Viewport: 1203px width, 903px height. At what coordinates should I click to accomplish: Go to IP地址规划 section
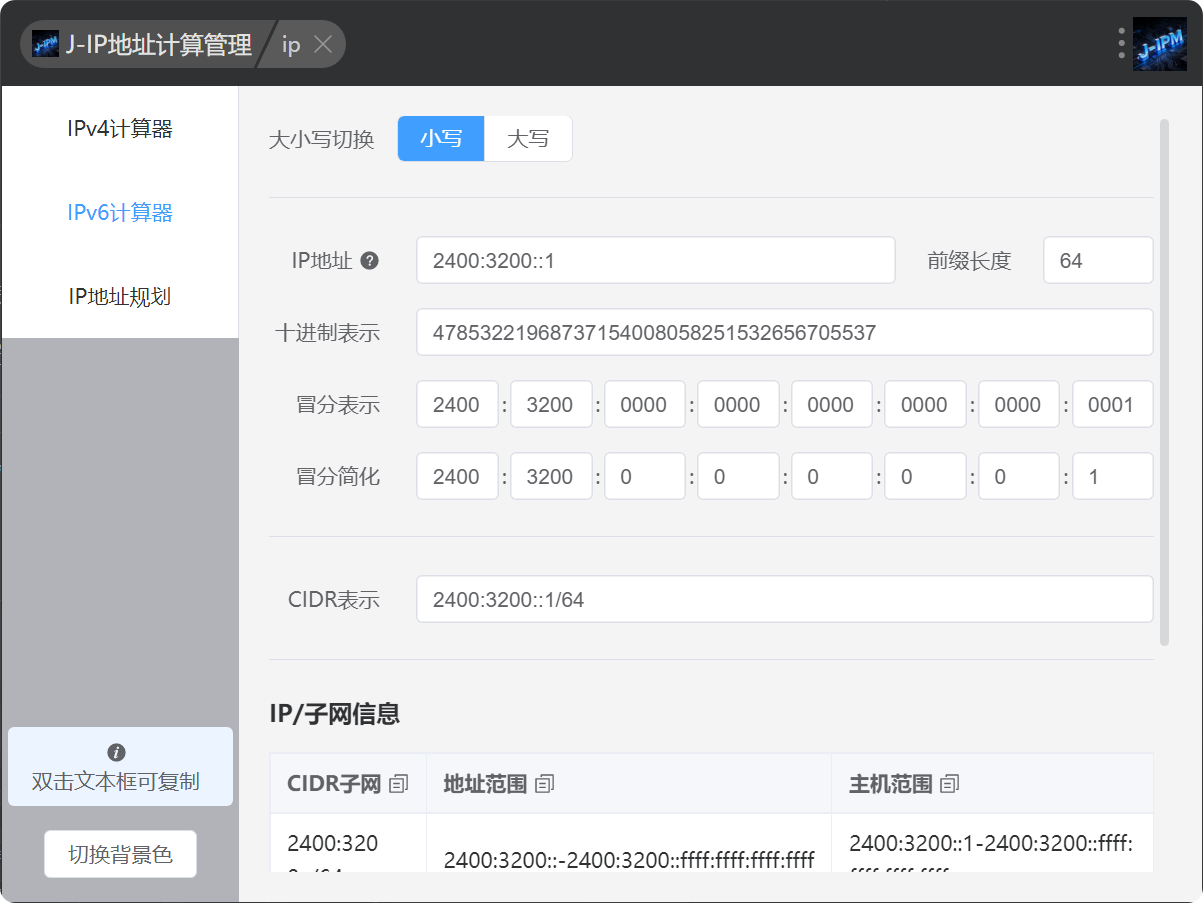pyautogui.click(x=120, y=297)
